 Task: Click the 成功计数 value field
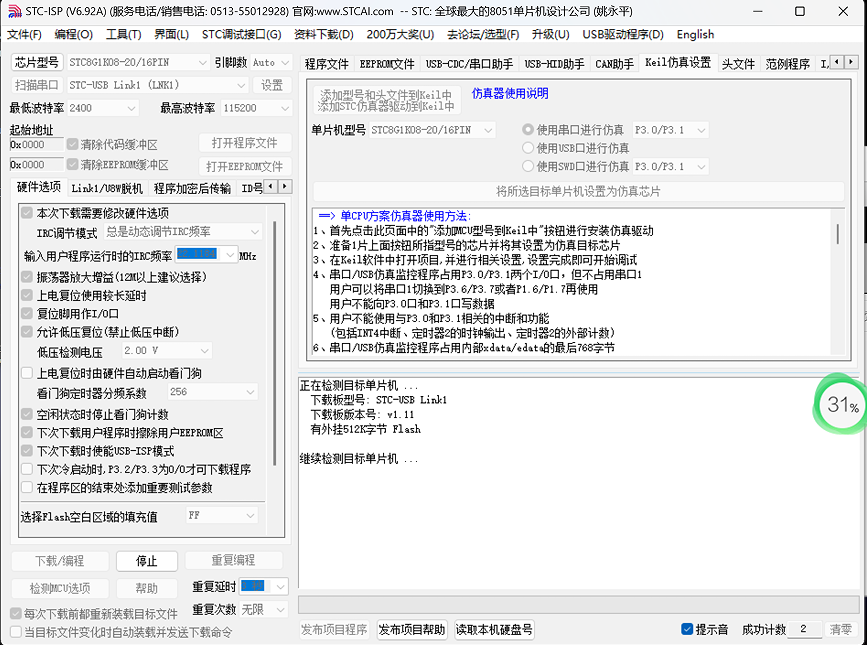803,629
